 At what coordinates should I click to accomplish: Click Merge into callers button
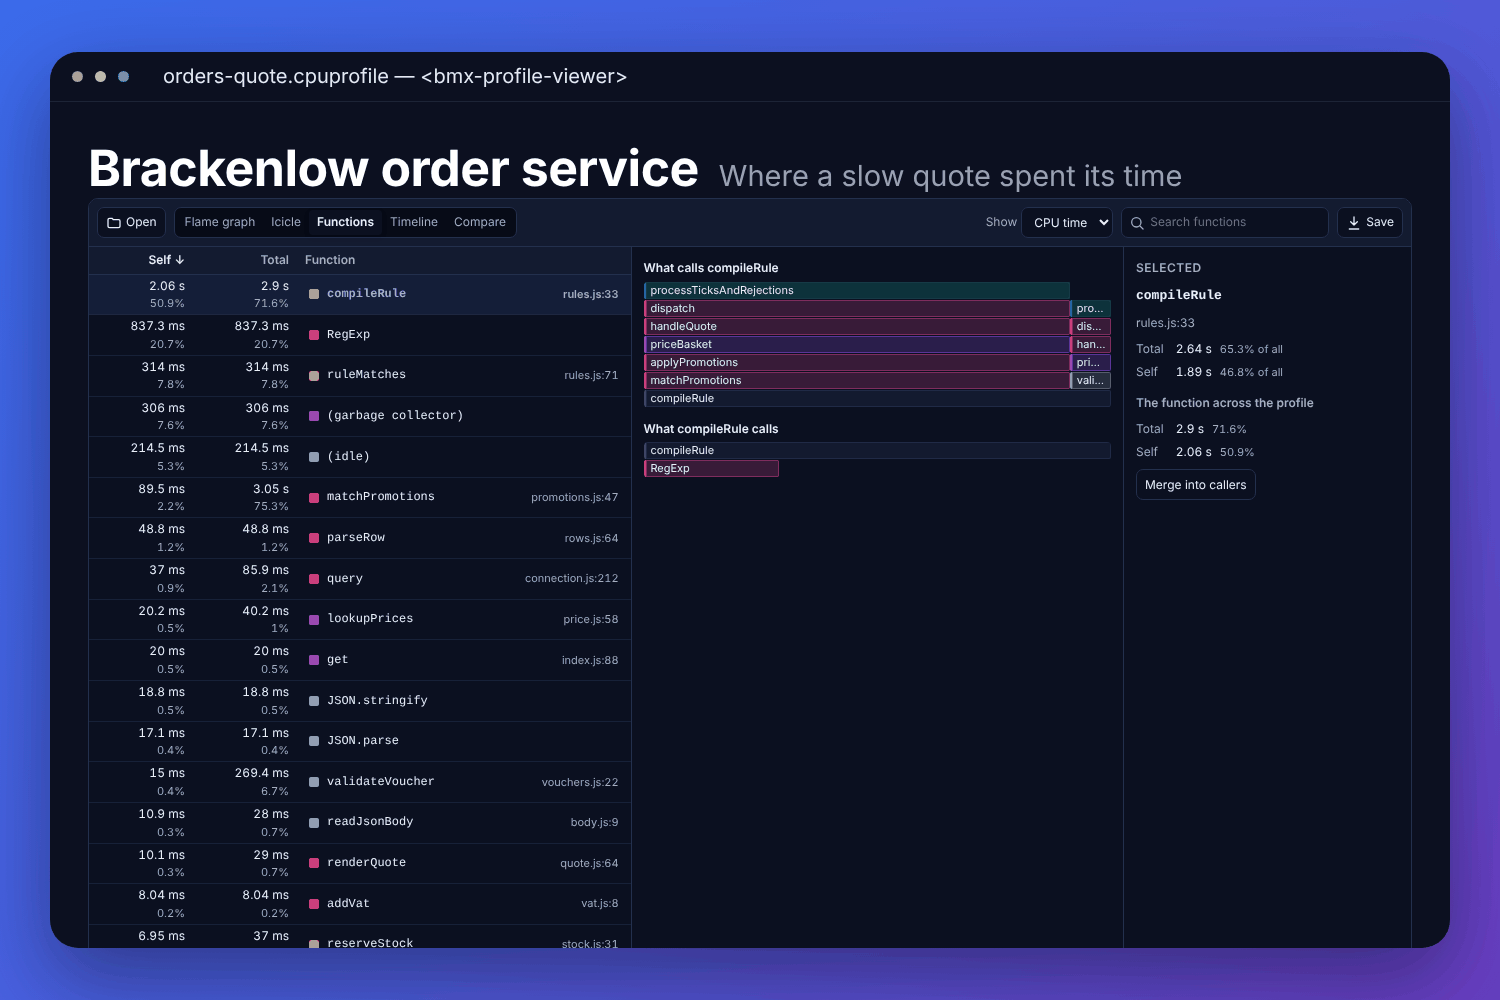[1195, 485]
